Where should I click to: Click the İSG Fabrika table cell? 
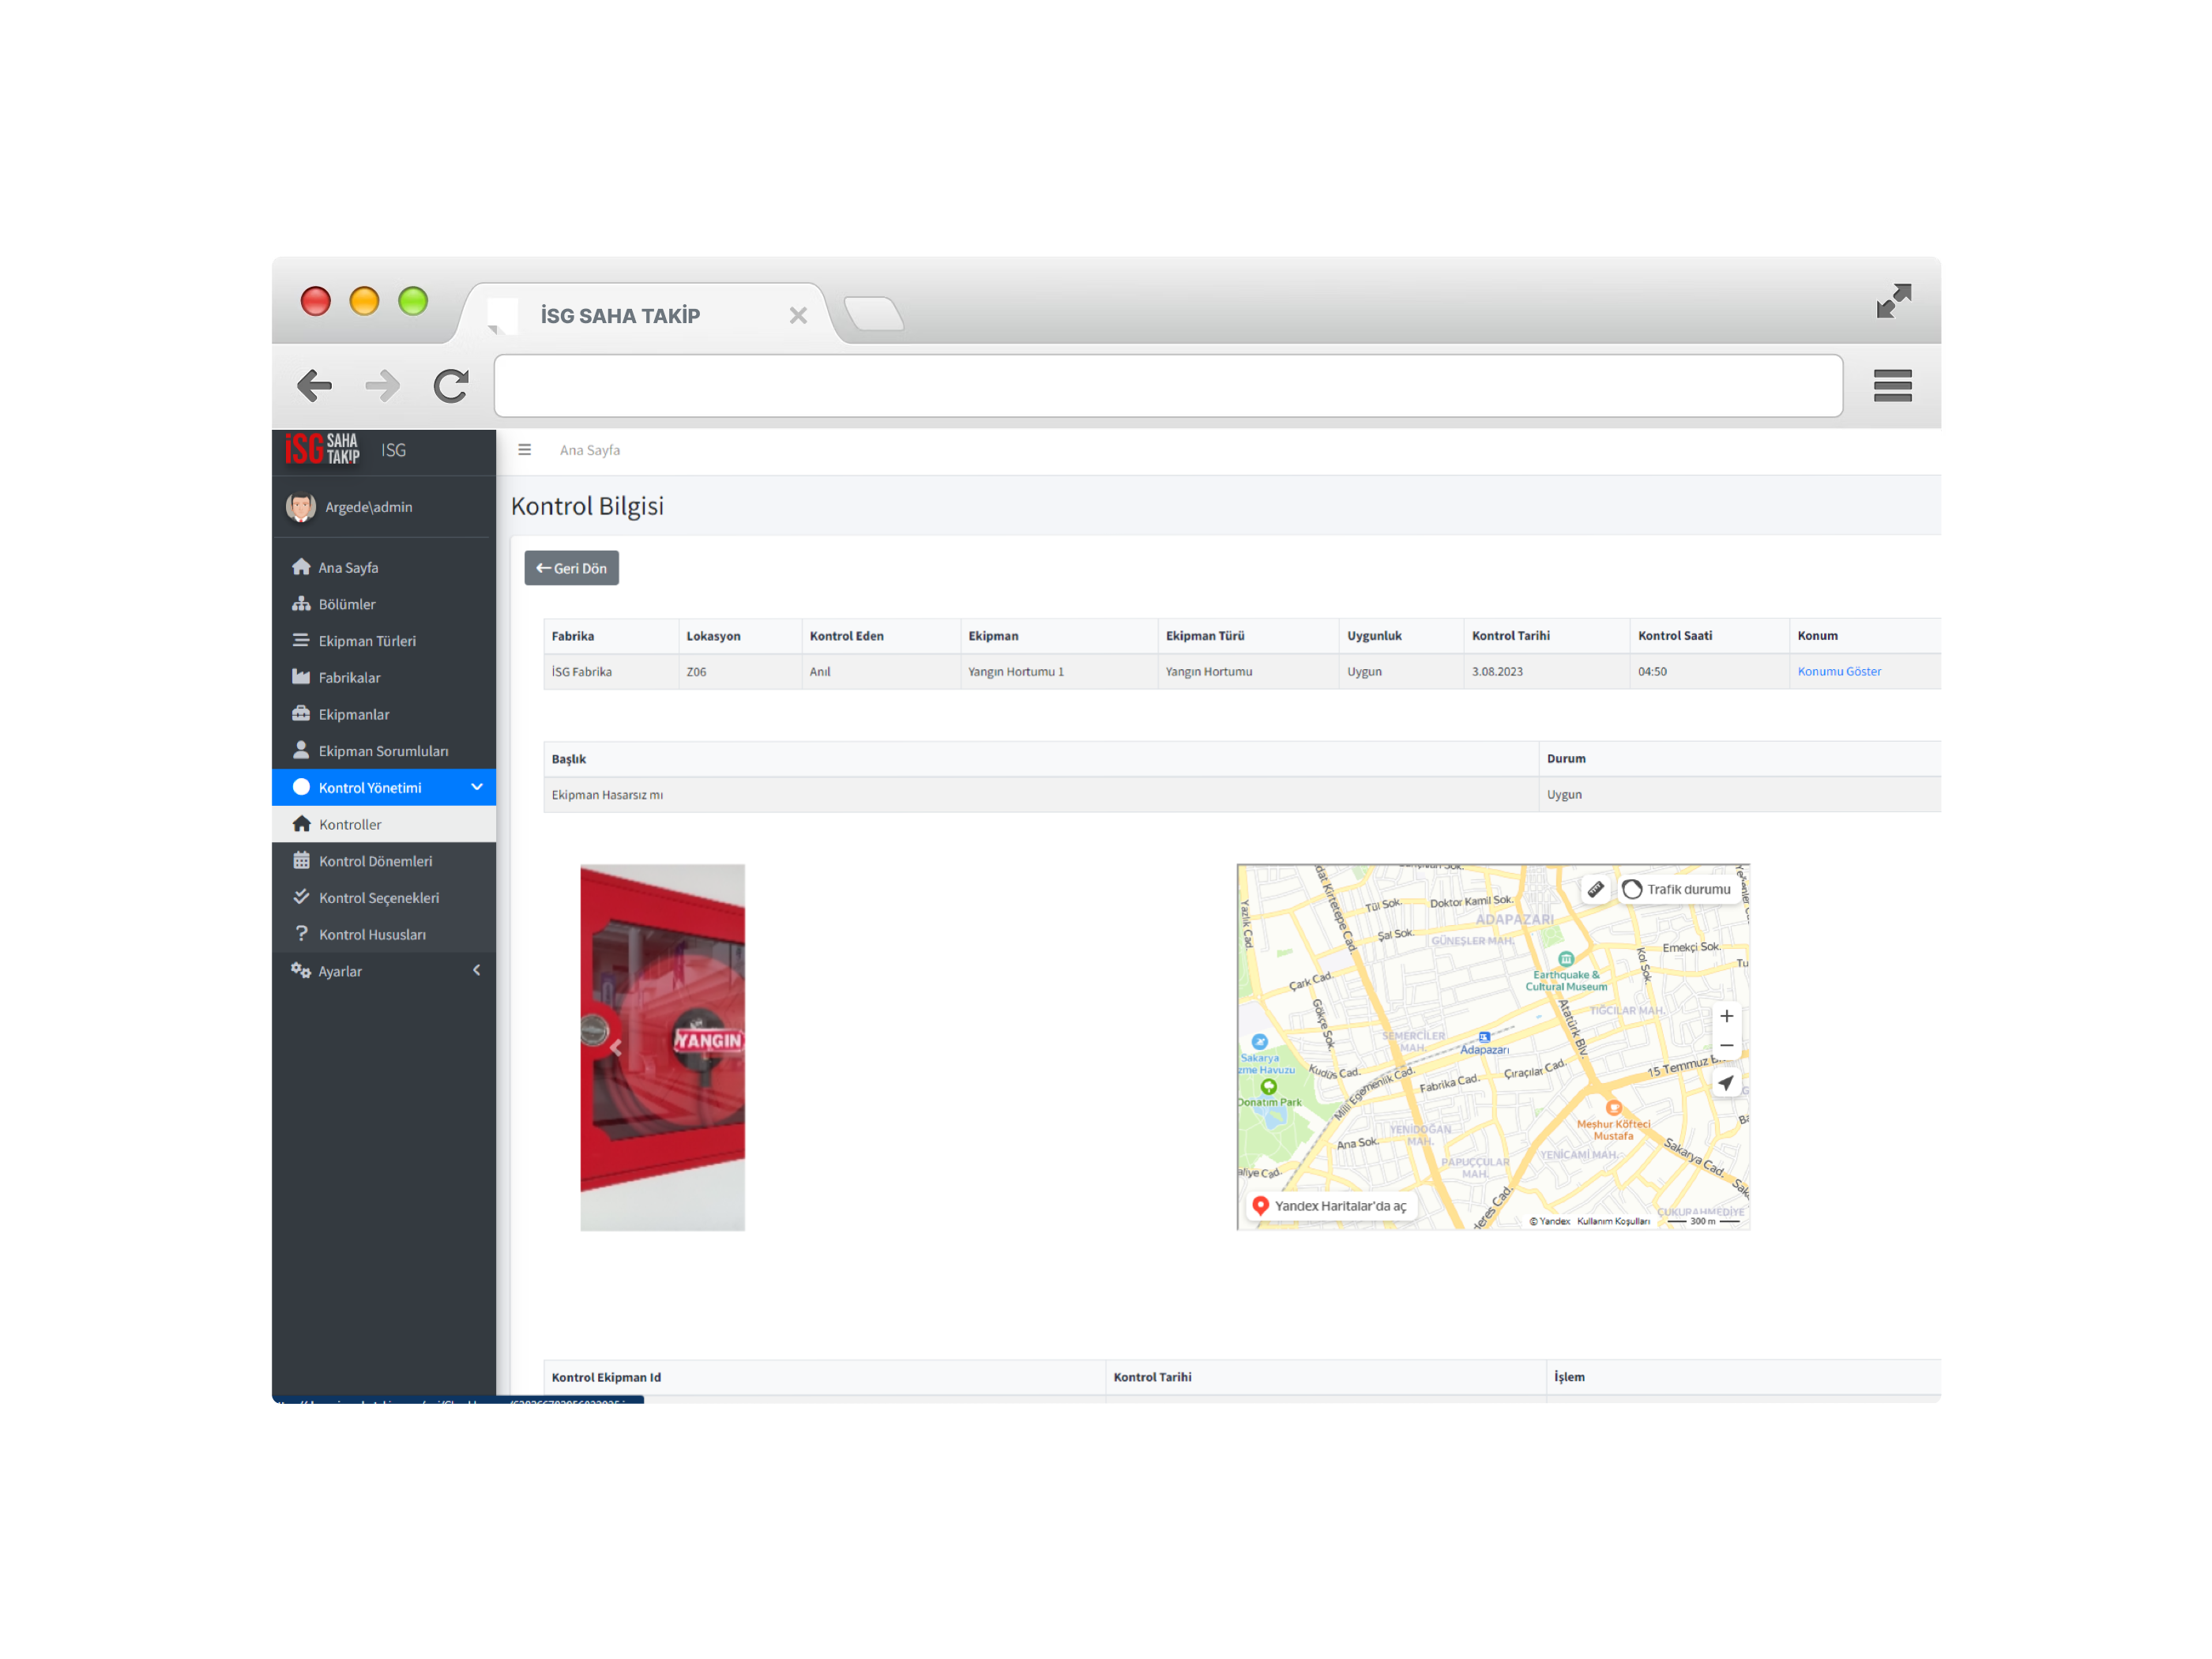click(611, 672)
